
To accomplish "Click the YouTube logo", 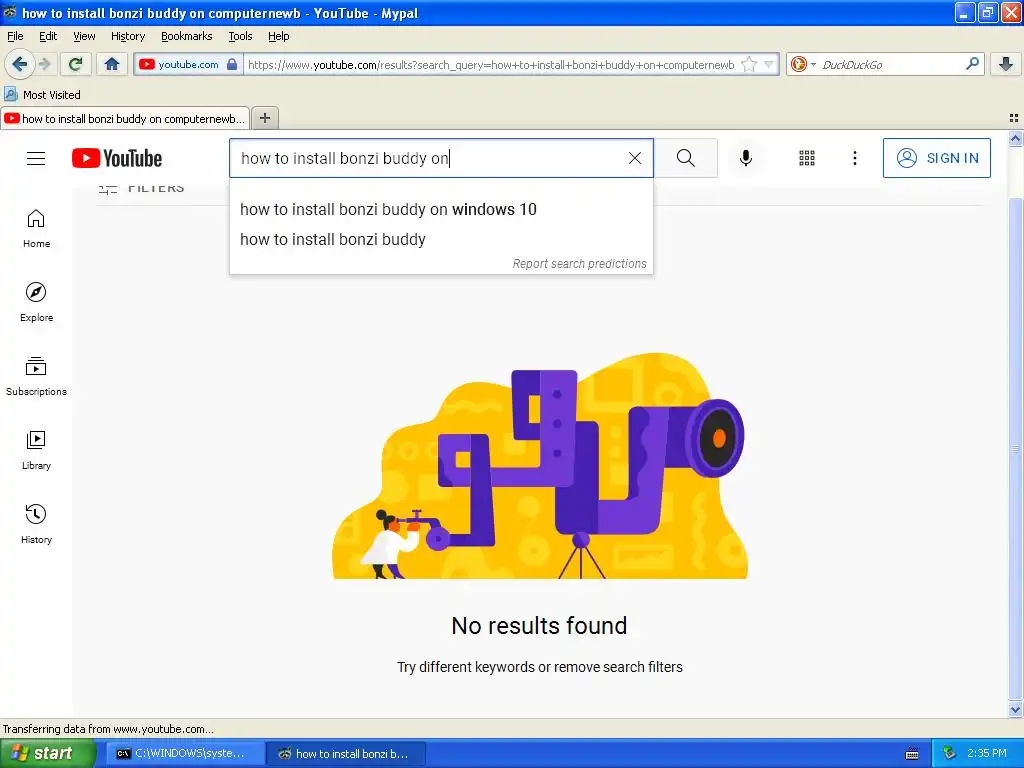I will (117, 159).
